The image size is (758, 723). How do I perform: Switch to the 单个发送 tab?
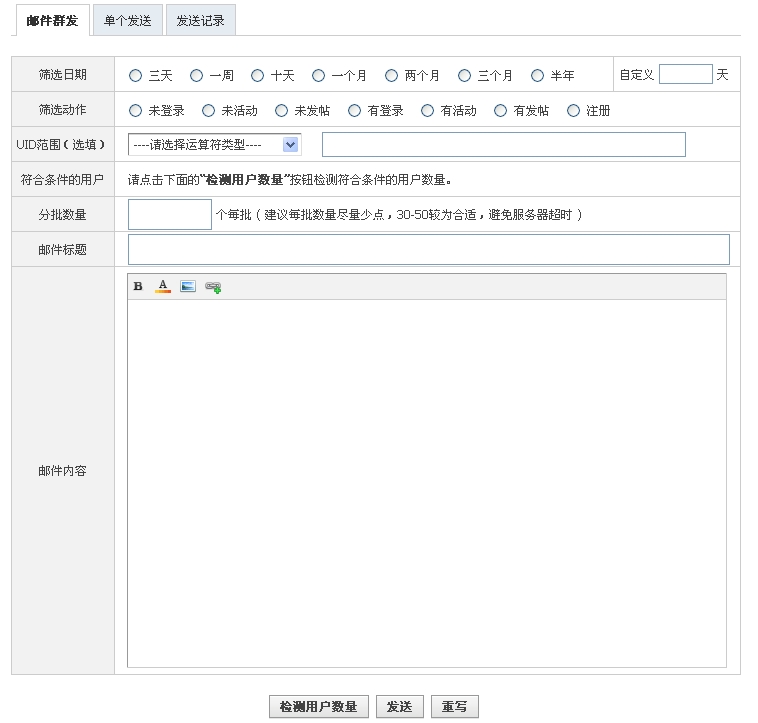pyautogui.click(x=127, y=21)
